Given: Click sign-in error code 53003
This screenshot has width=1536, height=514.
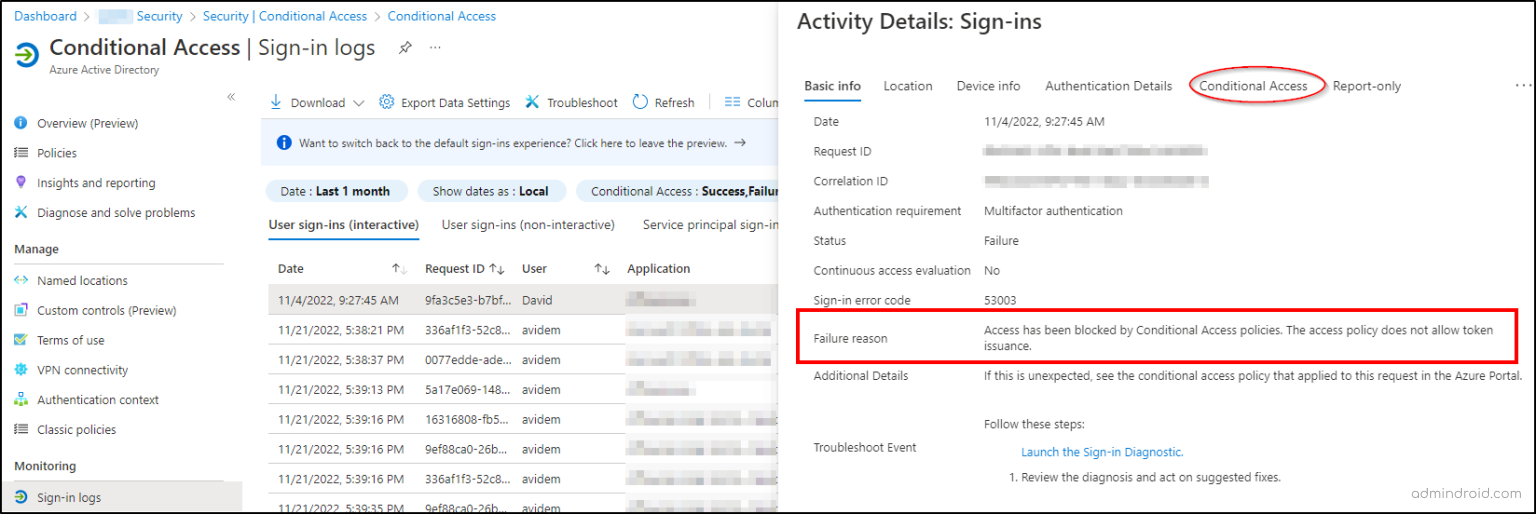Looking at the screenshot, I should [x=1002, y=300].
